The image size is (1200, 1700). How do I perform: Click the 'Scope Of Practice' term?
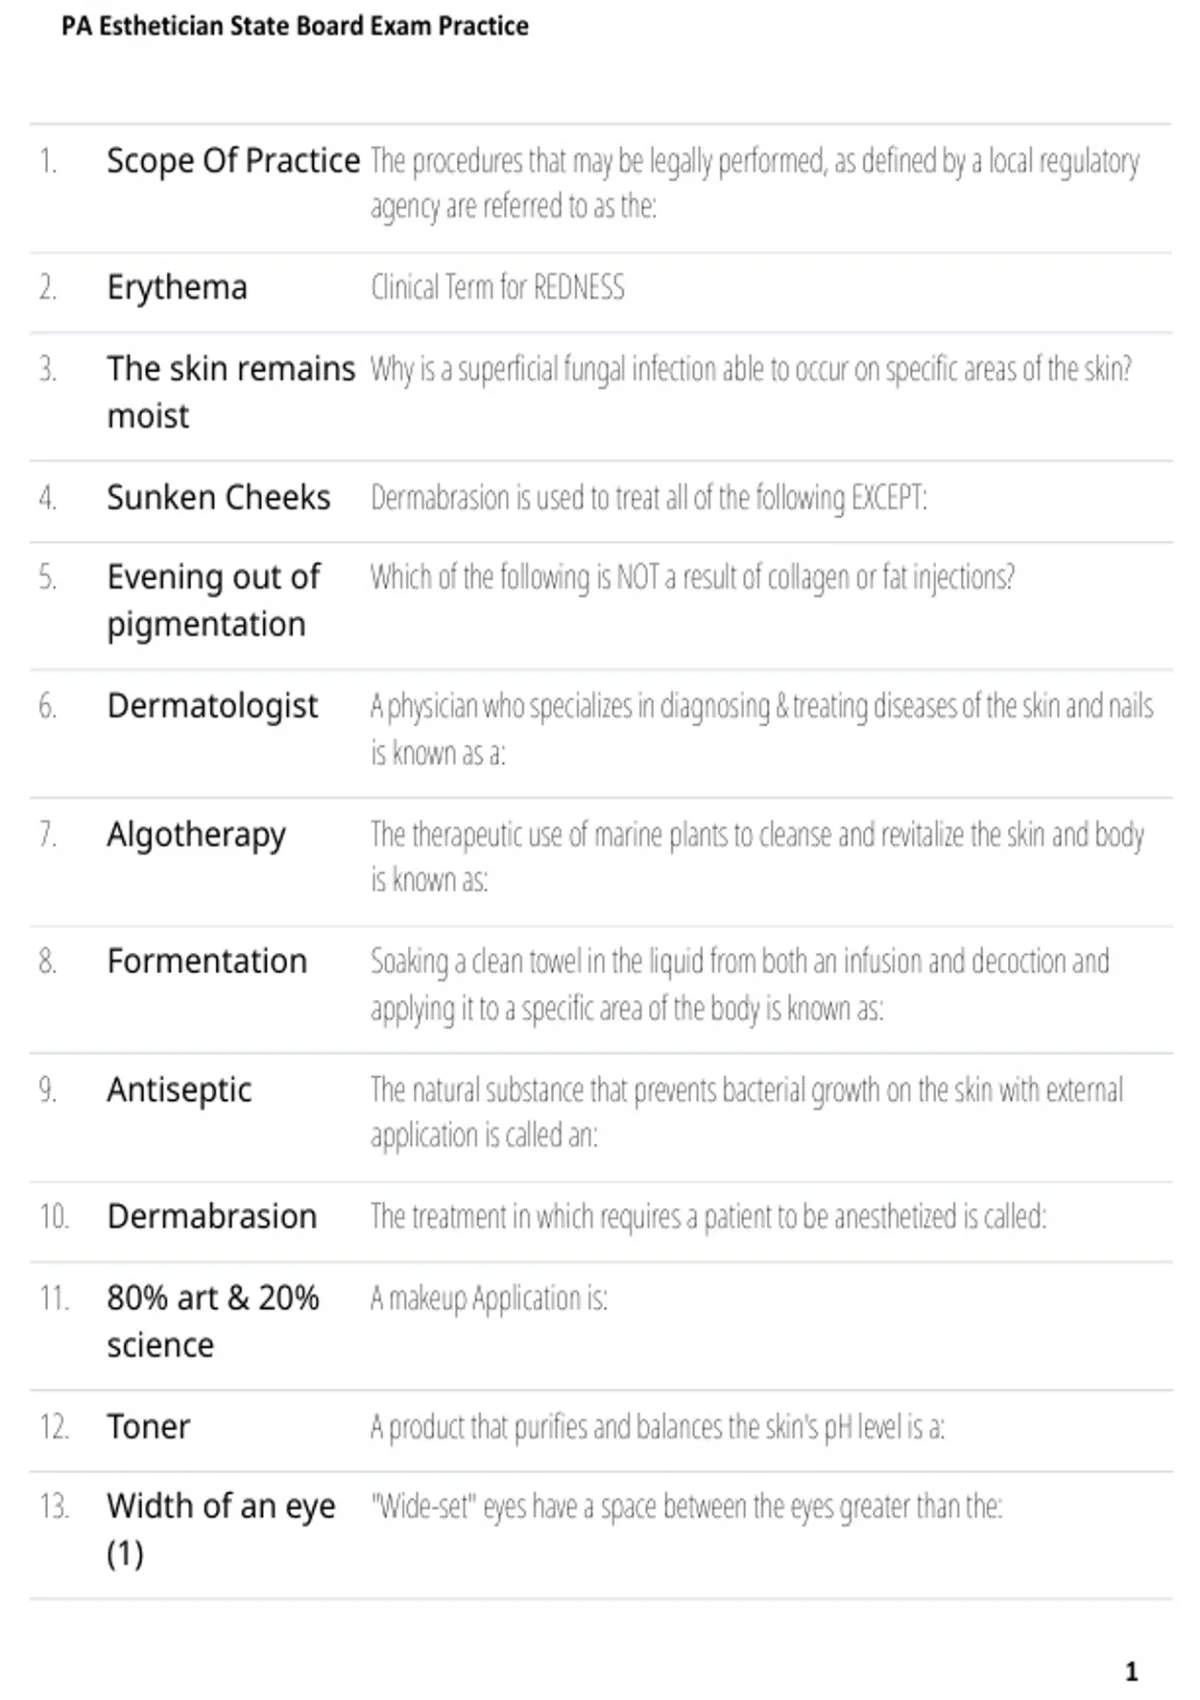click(x=233, y=161)
